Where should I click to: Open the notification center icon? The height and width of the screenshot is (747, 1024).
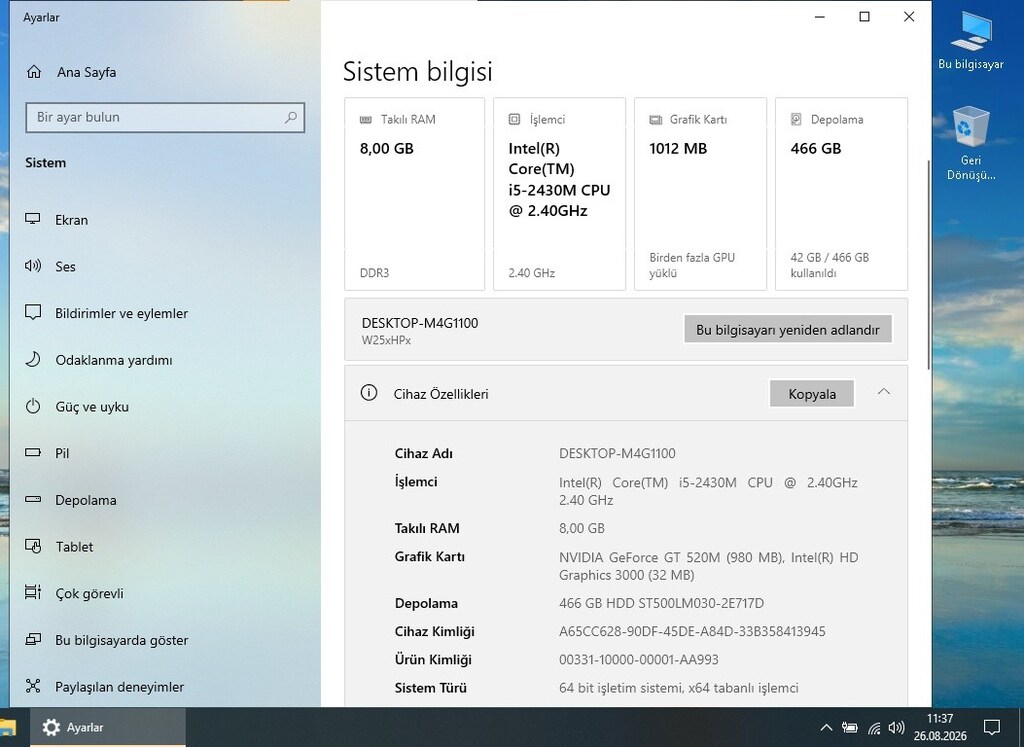(x=992, y=727)
